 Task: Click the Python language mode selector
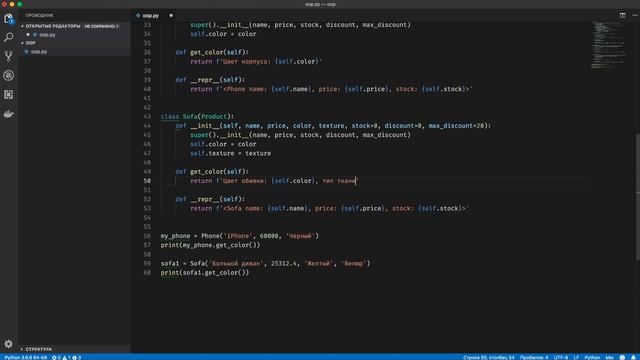click(592, 357)
